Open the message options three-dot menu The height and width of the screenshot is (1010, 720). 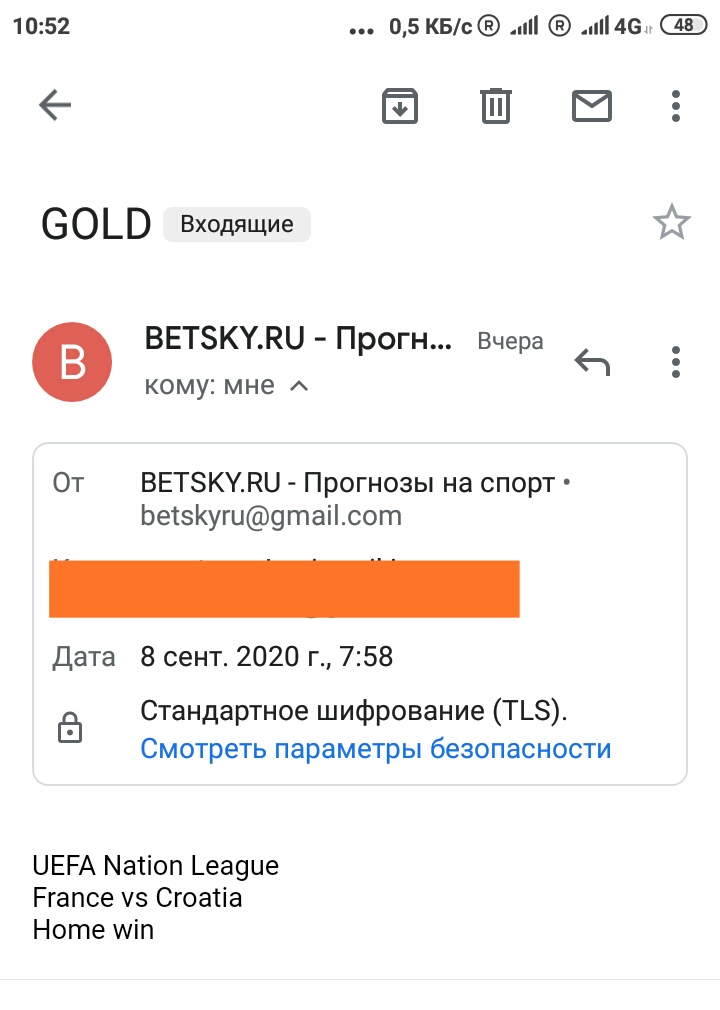[x=676, y=362]
